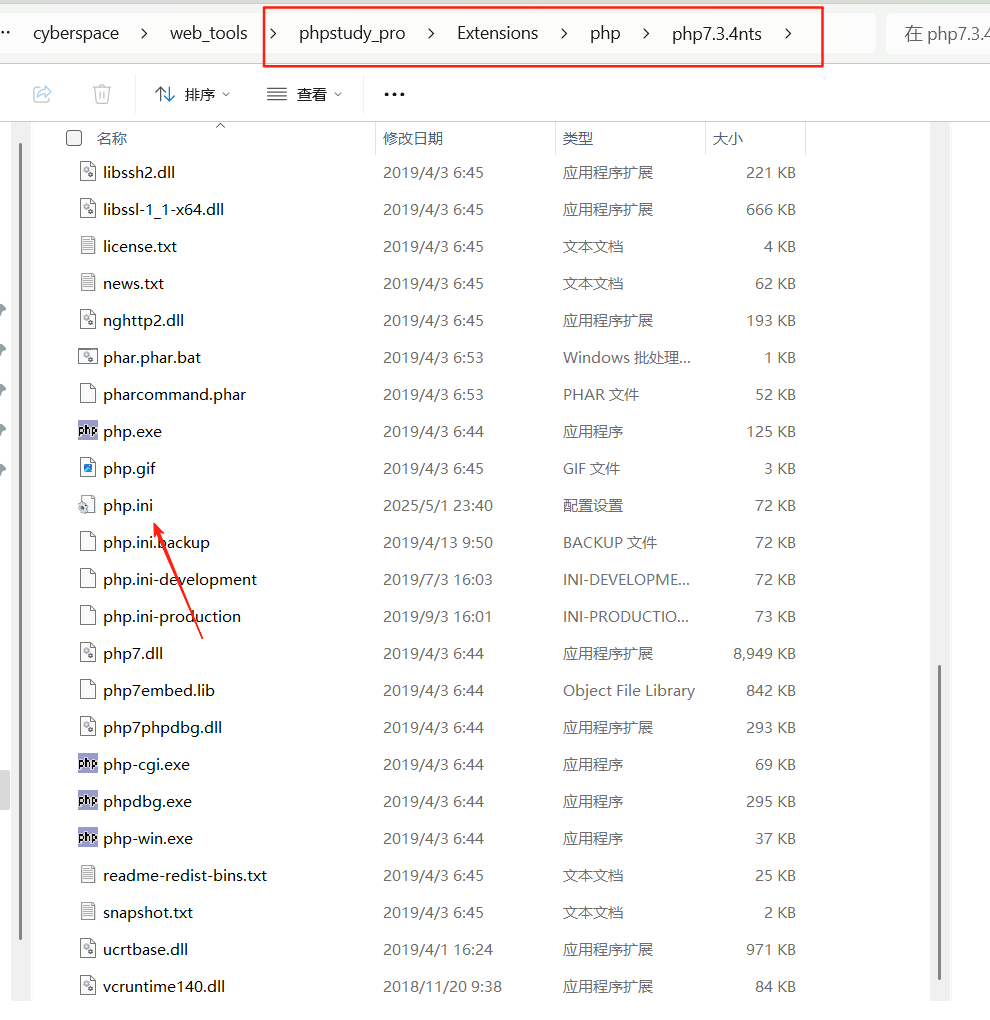Click the php7.dll file icon
Screen dimensions: 990x1020
click(x=88, y=652)
